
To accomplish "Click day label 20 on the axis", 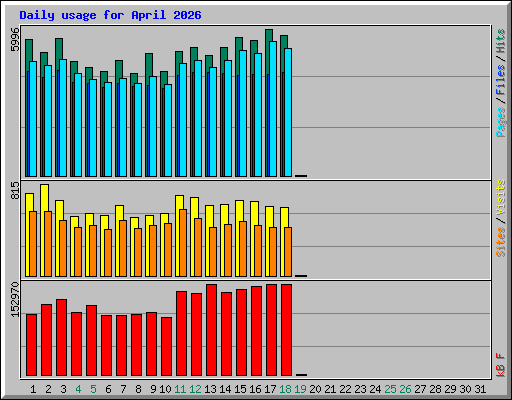I will (315, 389).
